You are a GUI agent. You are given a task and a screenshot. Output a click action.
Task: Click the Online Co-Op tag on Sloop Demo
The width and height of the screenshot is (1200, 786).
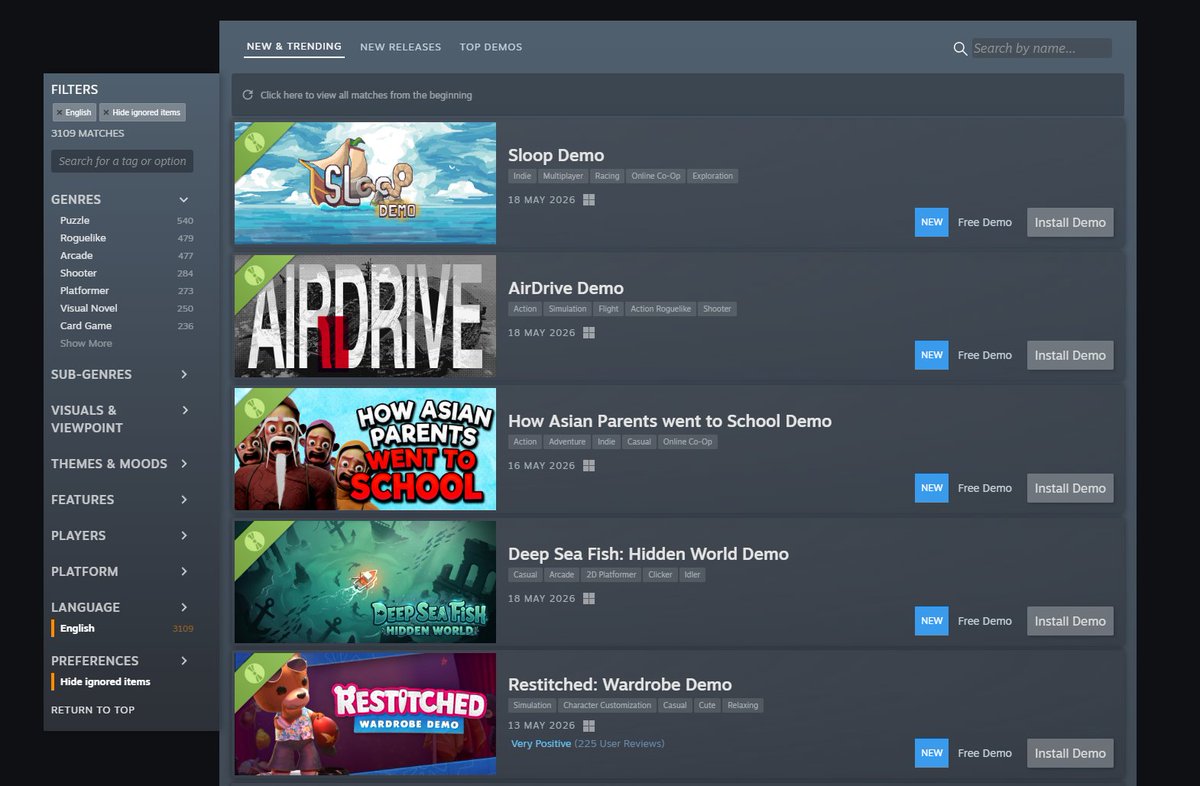[655, 176]
